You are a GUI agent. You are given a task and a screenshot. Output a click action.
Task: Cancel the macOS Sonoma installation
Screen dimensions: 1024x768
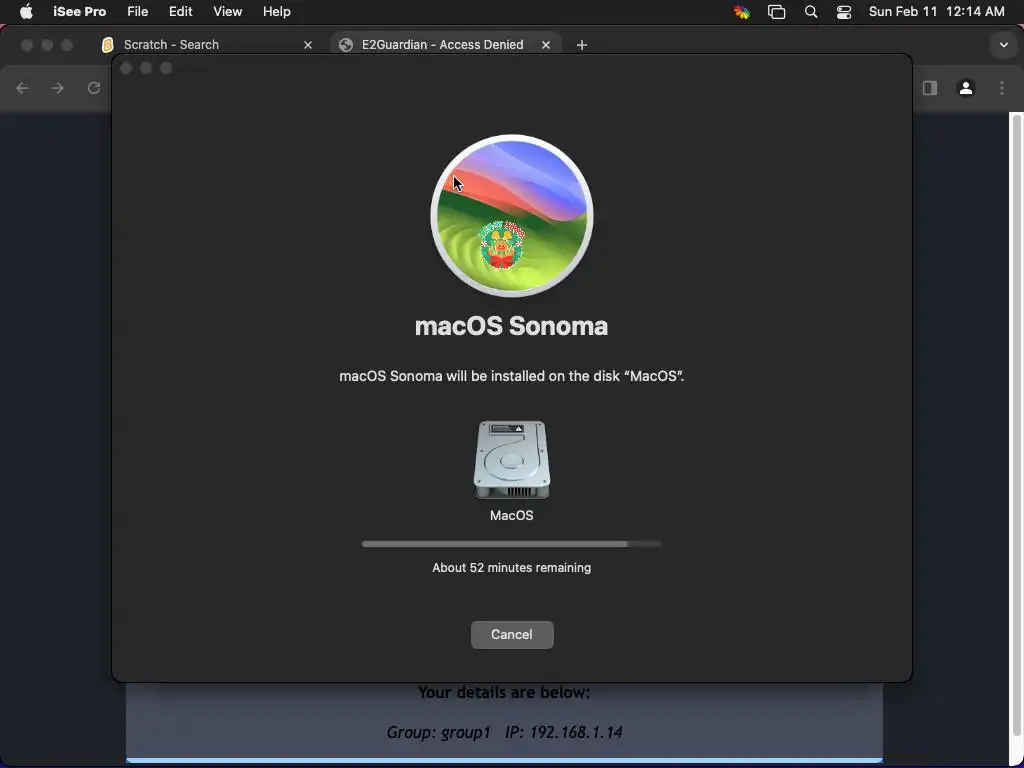click(512, 635)
